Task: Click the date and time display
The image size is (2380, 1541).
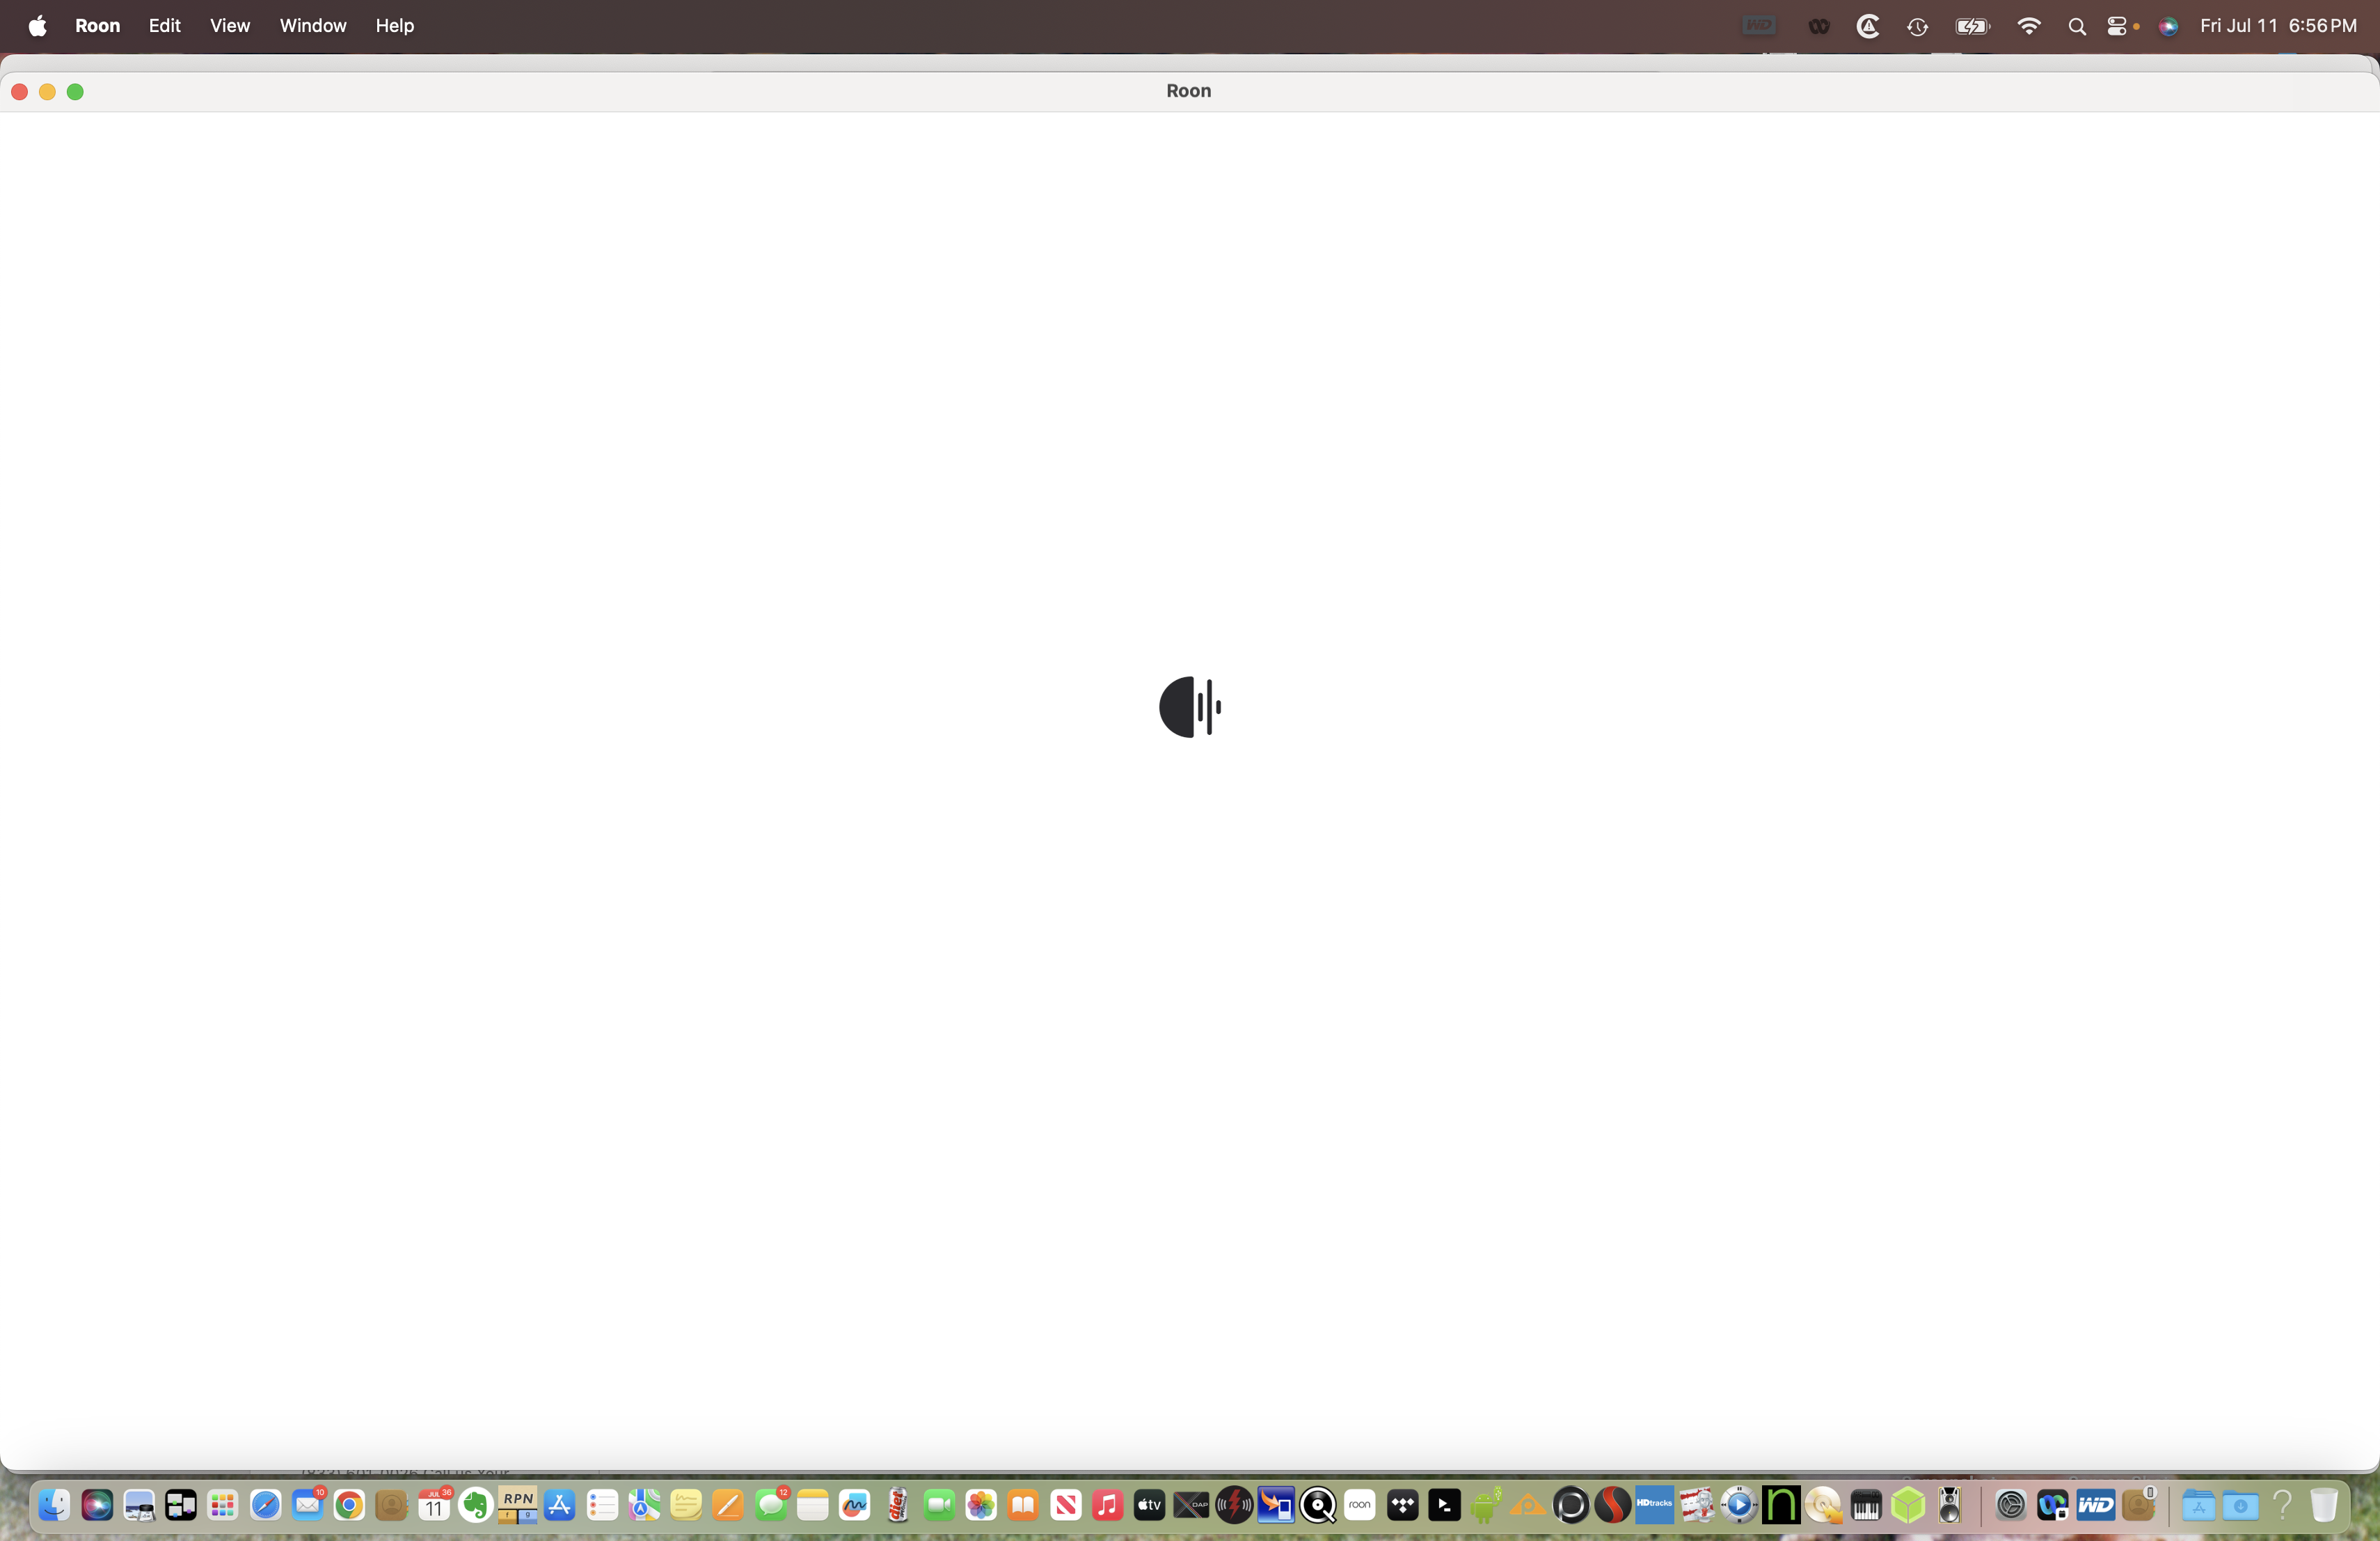Action: pyautogui.click(x=2278, y=26)
